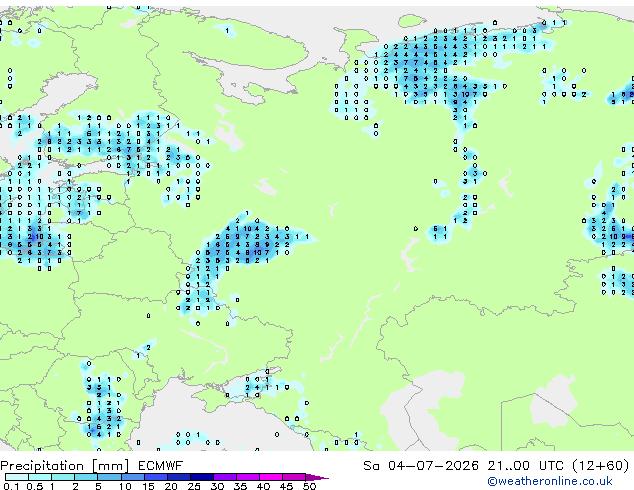Click the legend swatch between 0.5 and 1
This screenshot has height=490, width=634.
[x=40, y=477]
